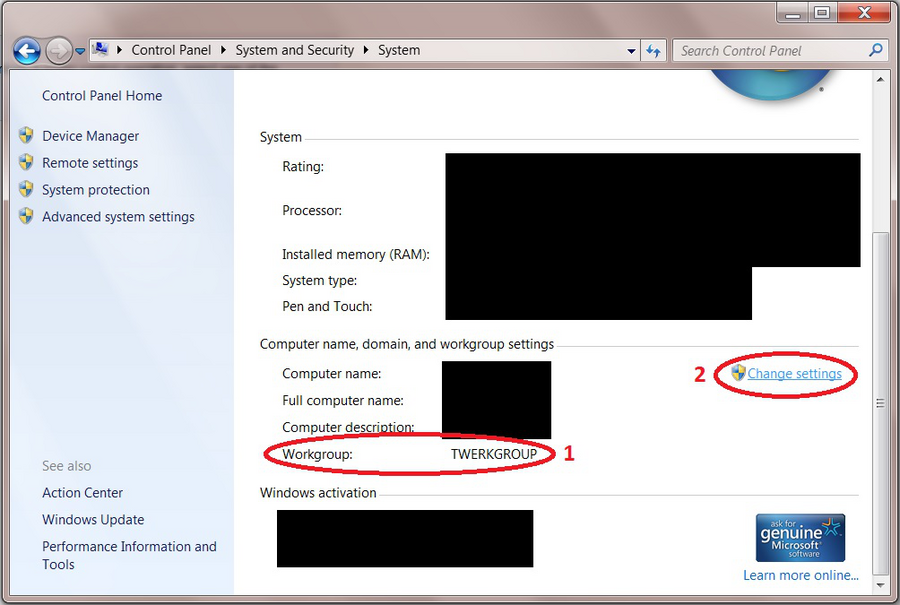This screenshot has width=900, height=605.
Task: Click the shield icon beside Remote settings
Action: (x=27, y=163)
